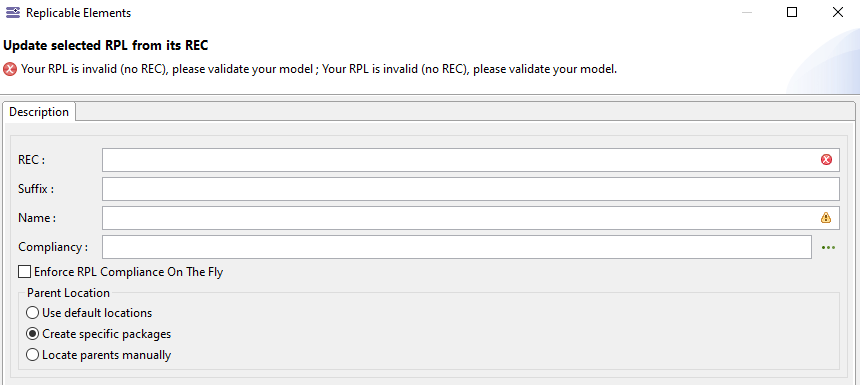Close the Replicable Elements dialog
This screenshot has height=385, width=860.
[x=838, y=12]
